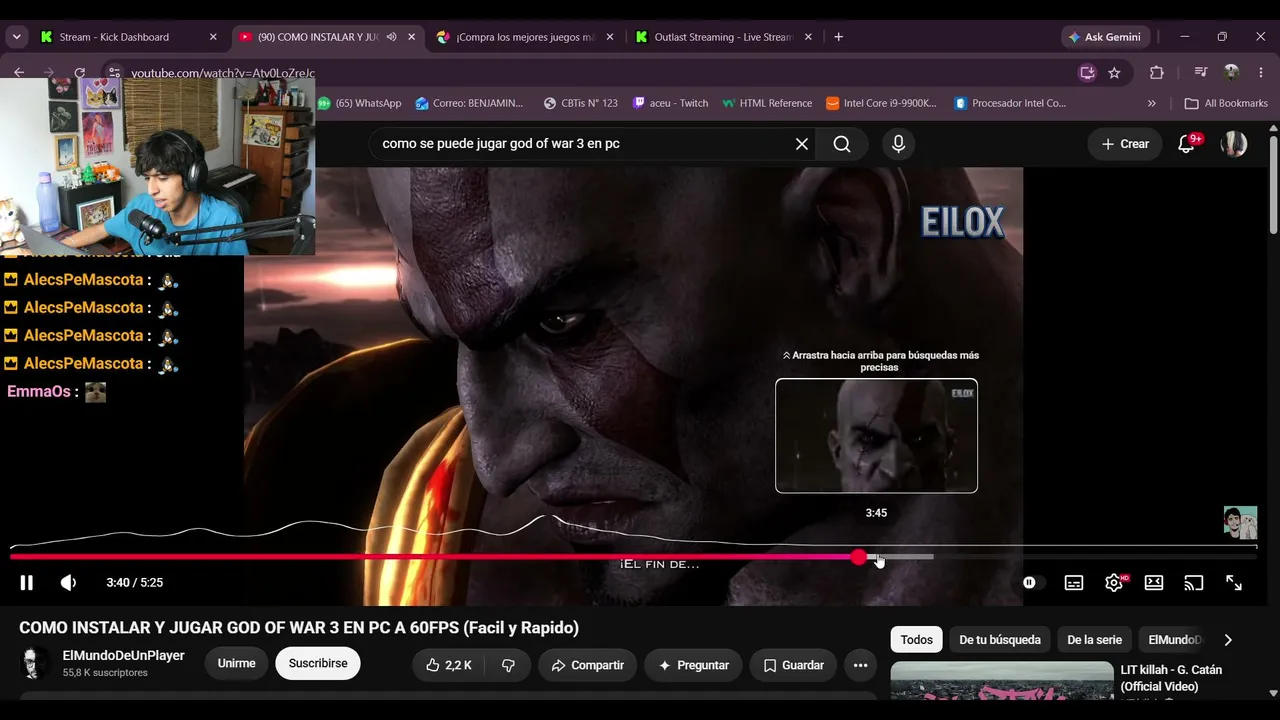Open ElMundoDeUnPlayer channel link
1280x720 pixels.
point(124,656)
